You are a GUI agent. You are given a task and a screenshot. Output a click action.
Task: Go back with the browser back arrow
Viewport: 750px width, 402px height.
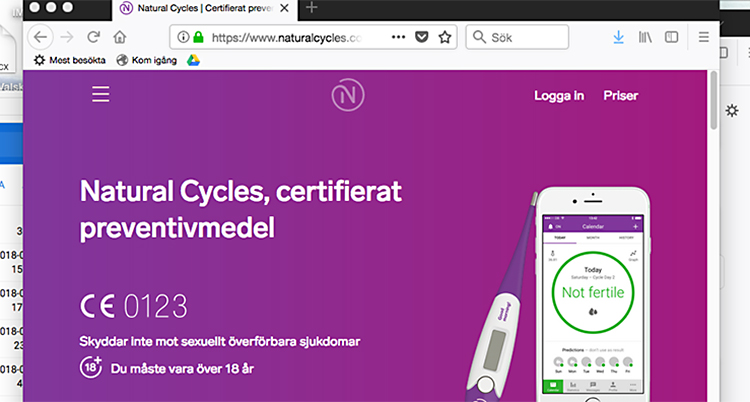click(40, 37)
